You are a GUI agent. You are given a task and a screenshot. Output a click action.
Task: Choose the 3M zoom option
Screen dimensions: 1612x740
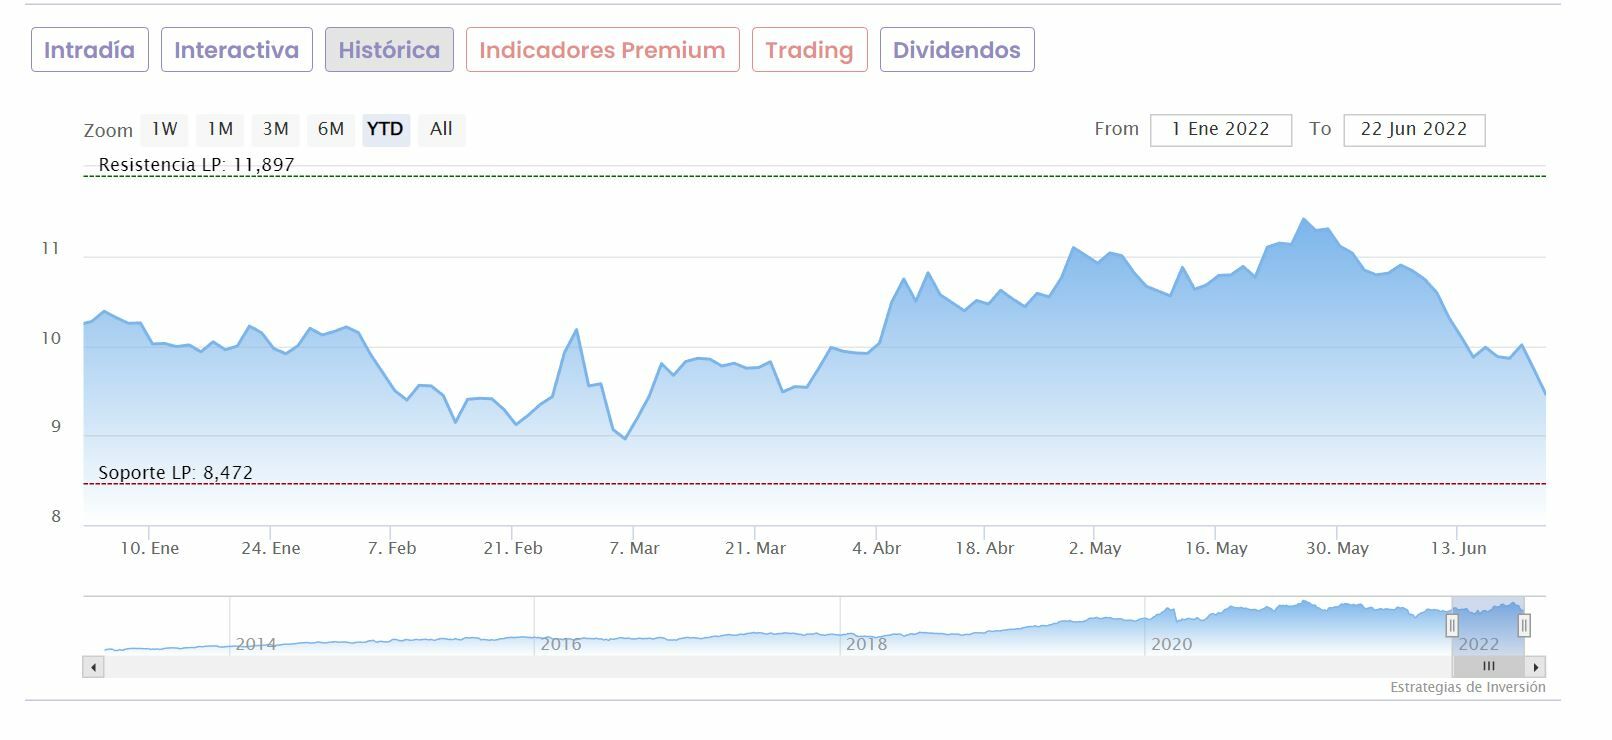tap(276, 129)
